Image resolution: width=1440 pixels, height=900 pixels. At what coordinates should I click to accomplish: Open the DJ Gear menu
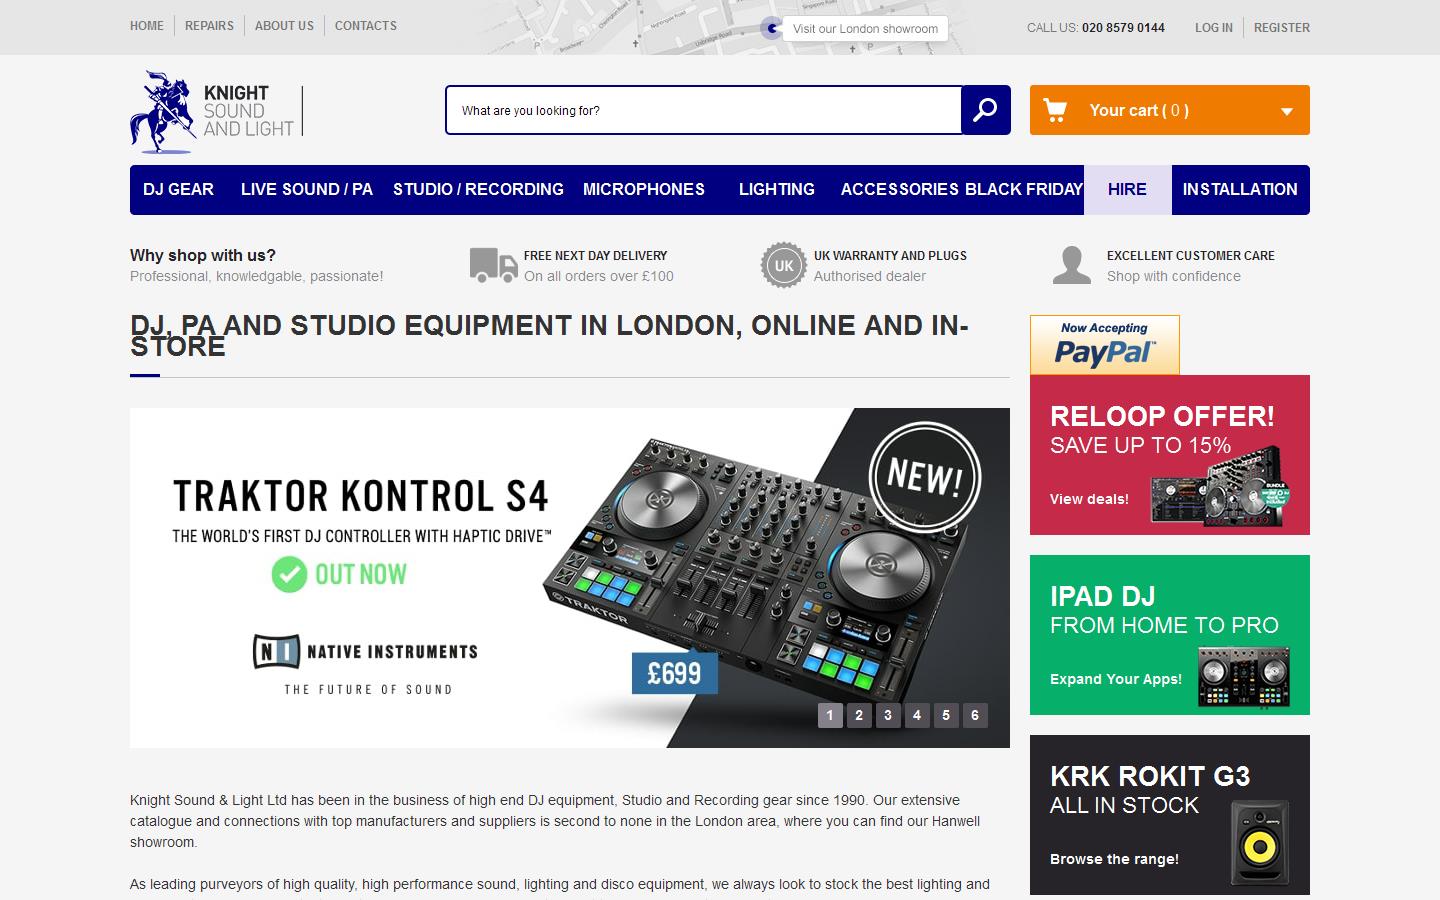pyautogui.click(x=178, y=190)
